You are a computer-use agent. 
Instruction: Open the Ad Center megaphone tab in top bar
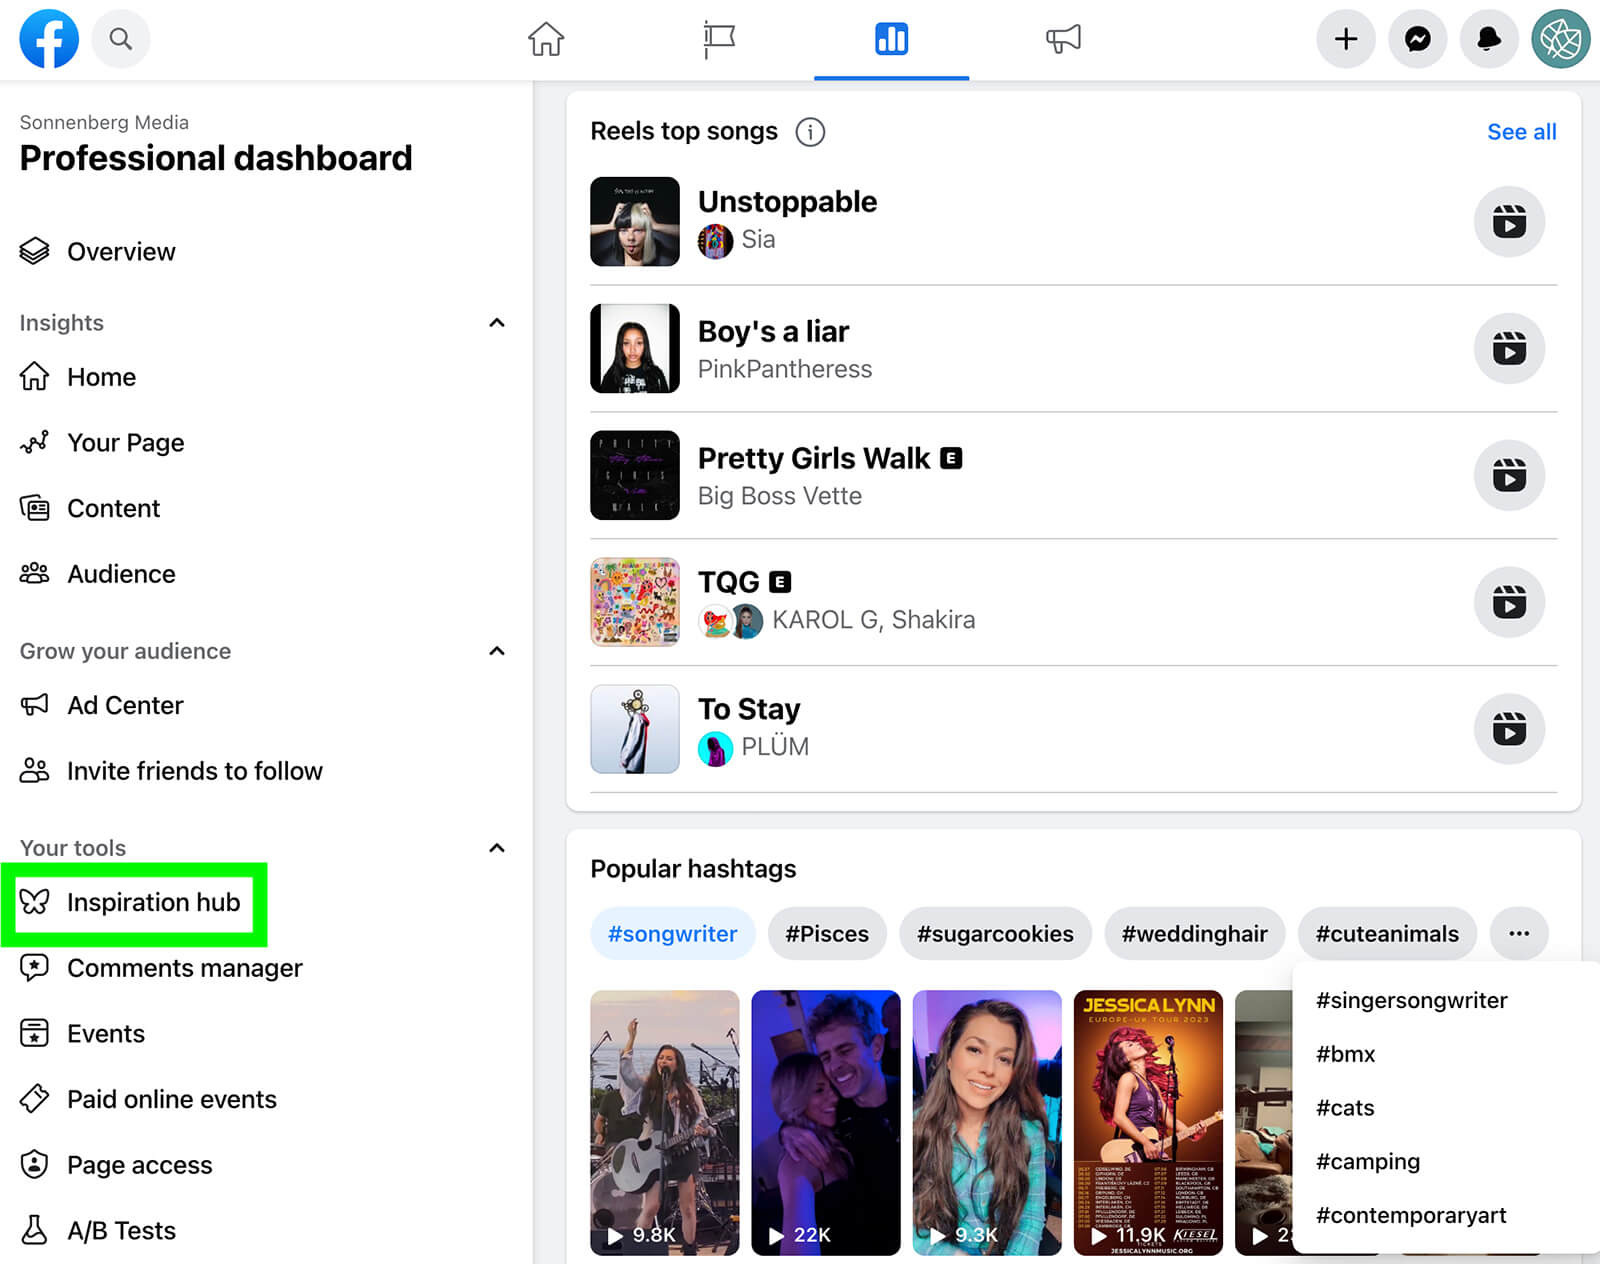click(x=1063, y=39)
